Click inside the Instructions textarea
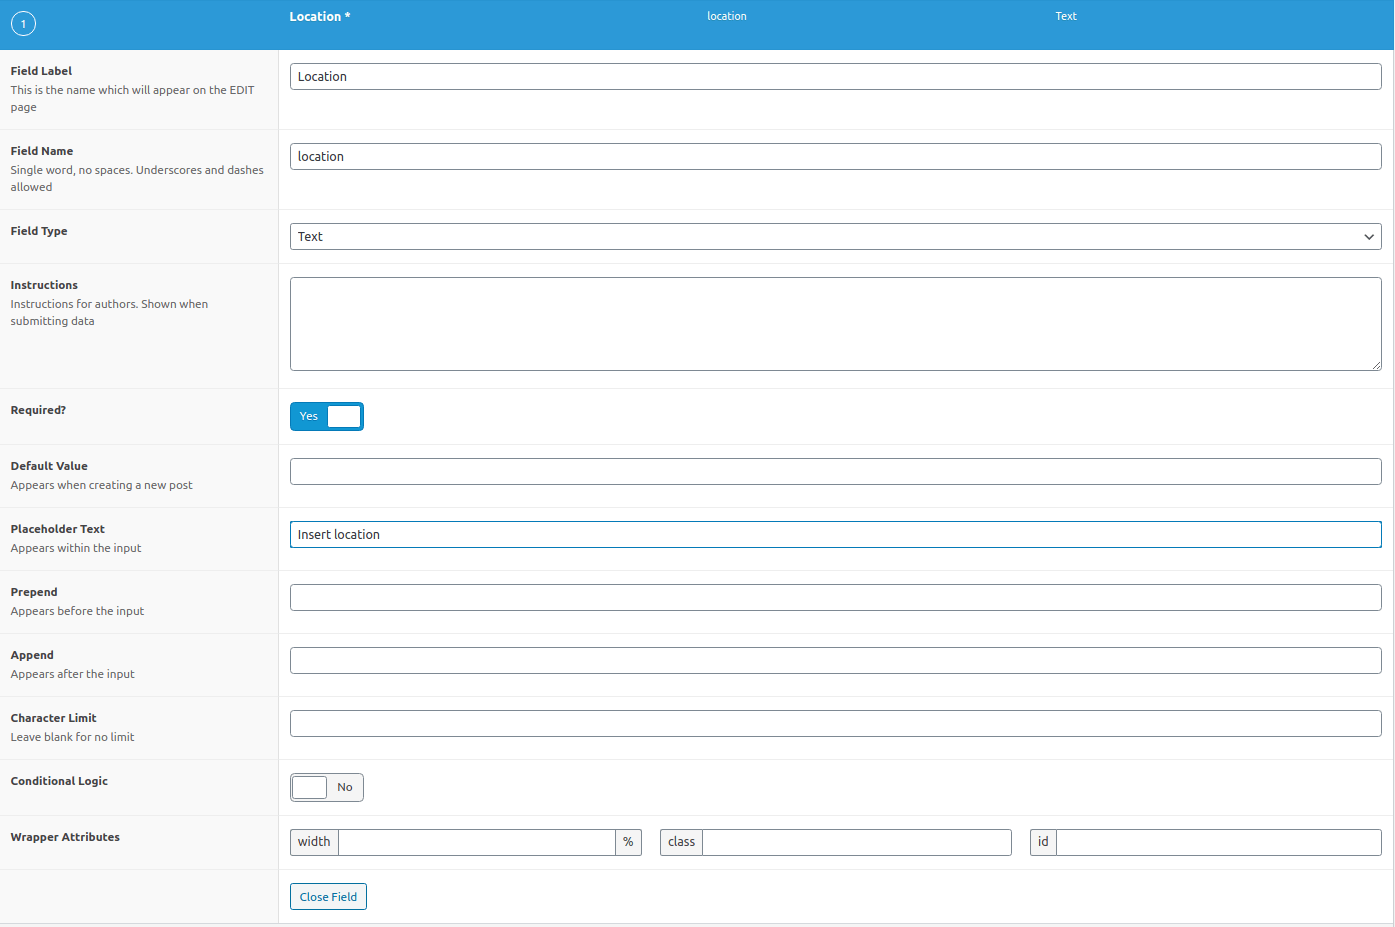The width and height of the screenshot is (1395, 927). click(835, 323)
